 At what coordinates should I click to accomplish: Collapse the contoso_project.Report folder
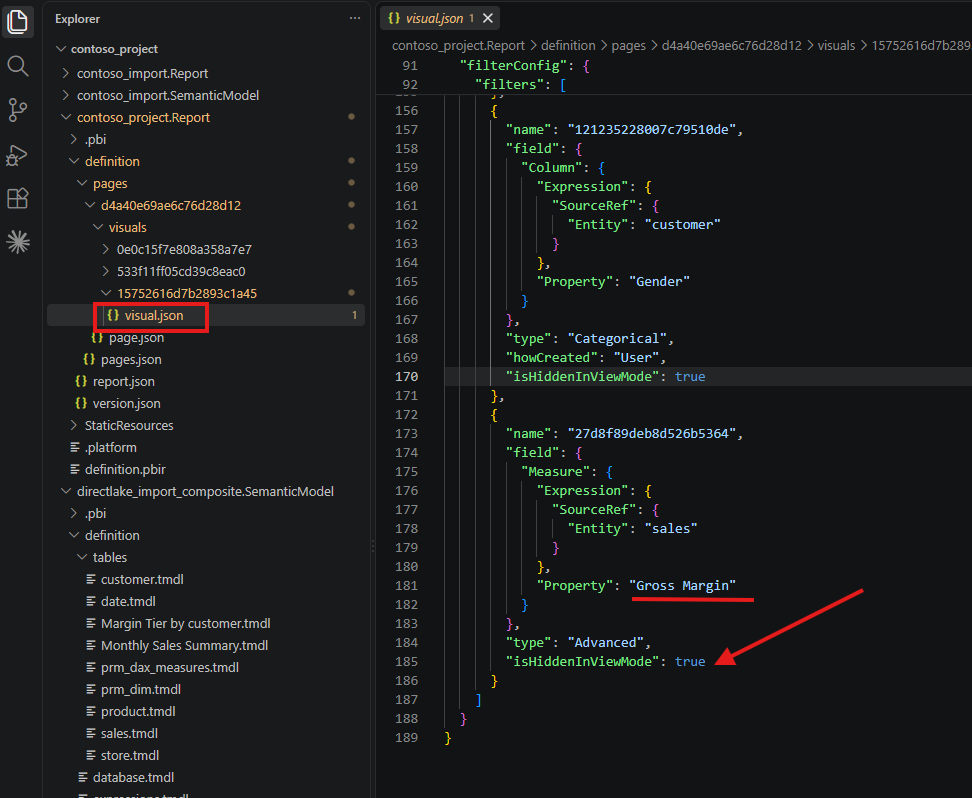point(143,117)
